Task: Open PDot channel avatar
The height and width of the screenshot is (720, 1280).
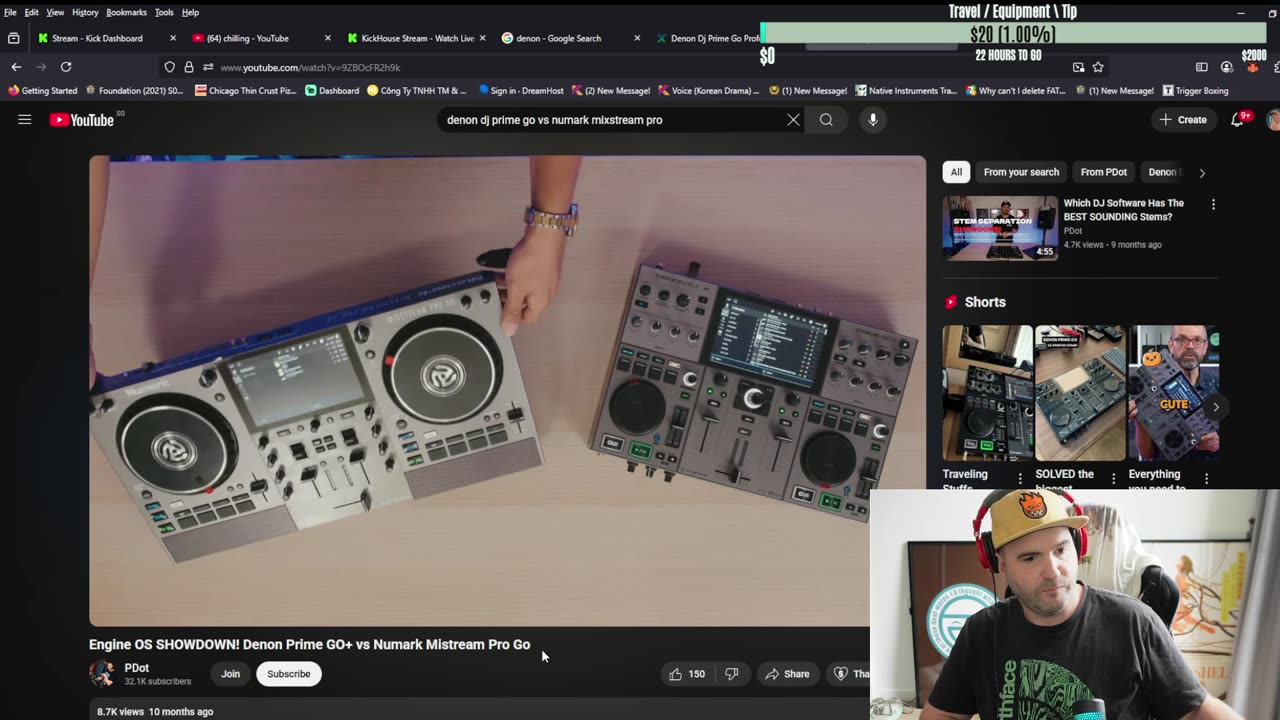Action: [102, 674]
